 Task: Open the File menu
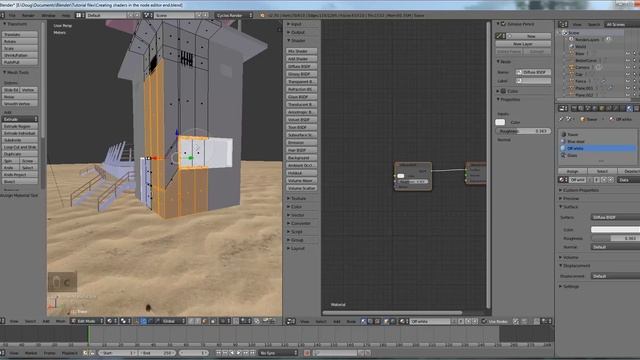pyautogui.click(x=12, y=16)
